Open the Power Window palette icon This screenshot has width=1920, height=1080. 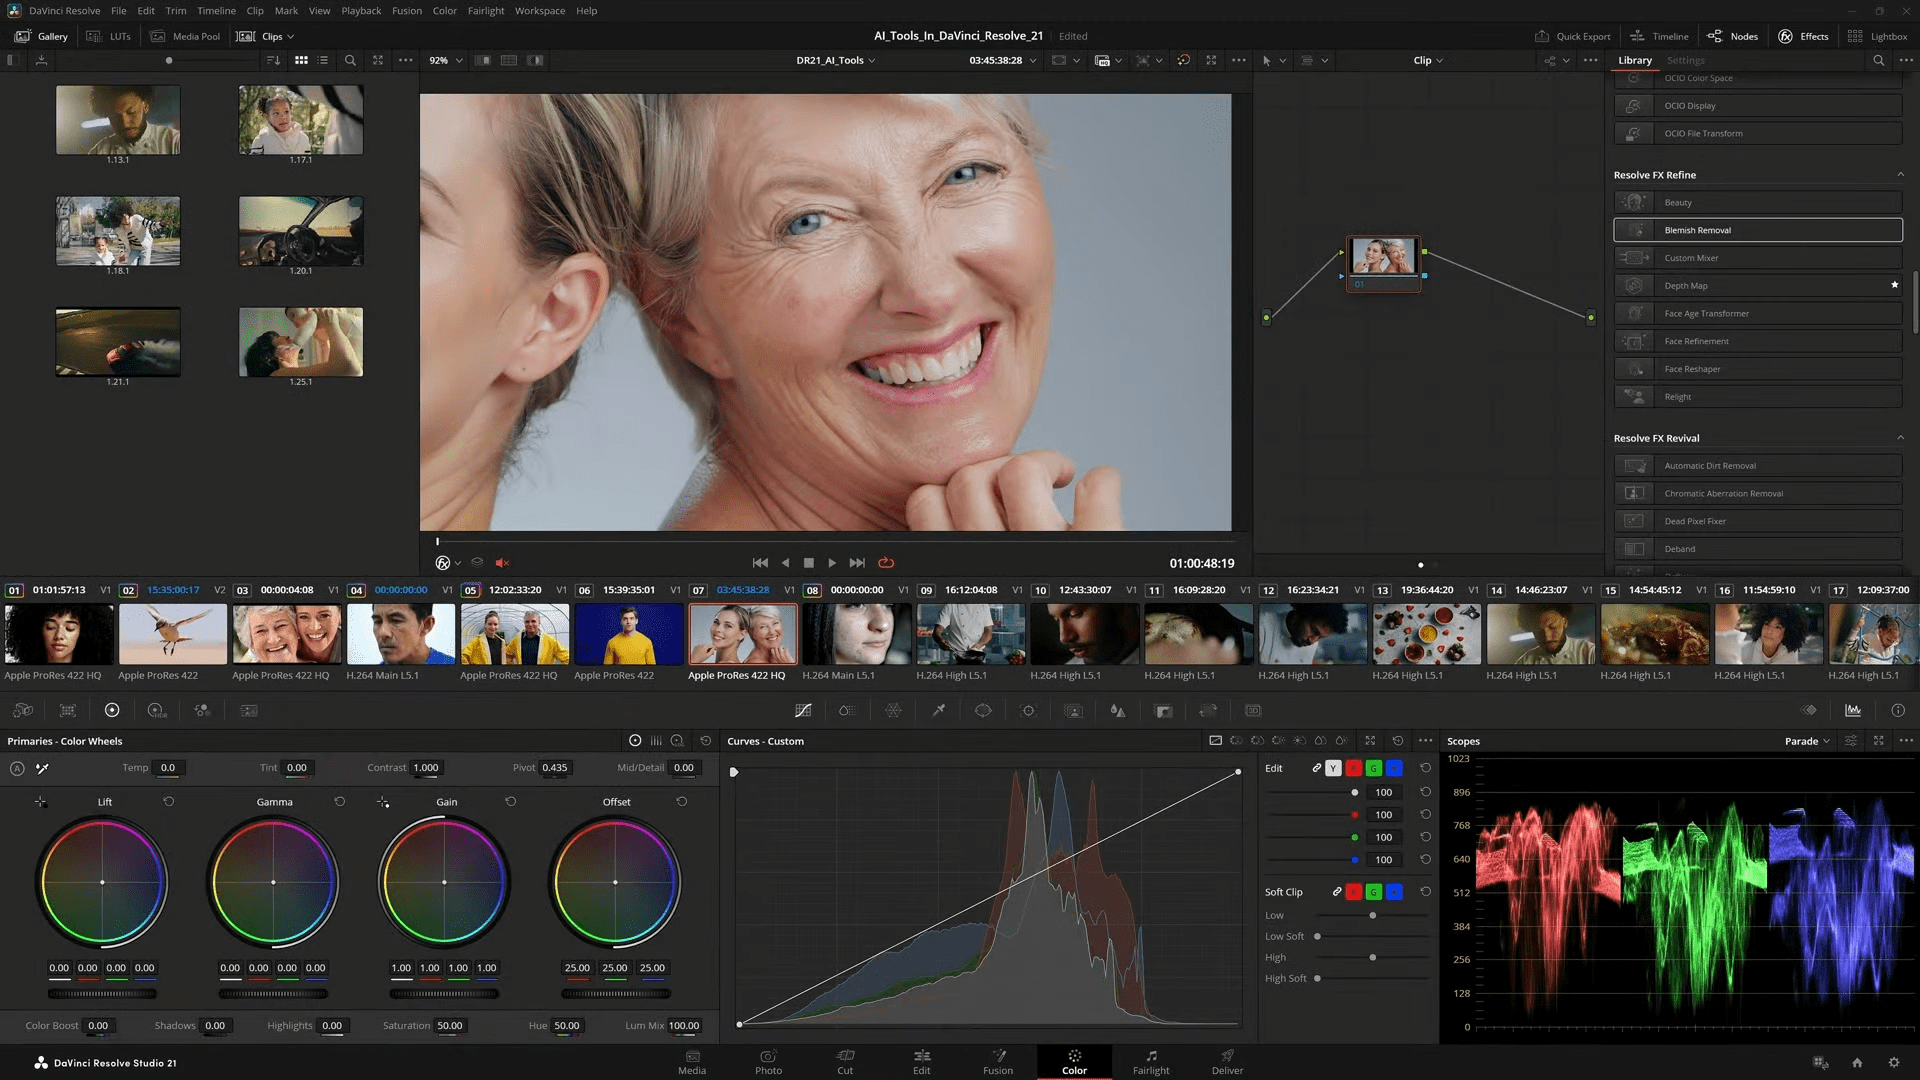coord(983,711)
